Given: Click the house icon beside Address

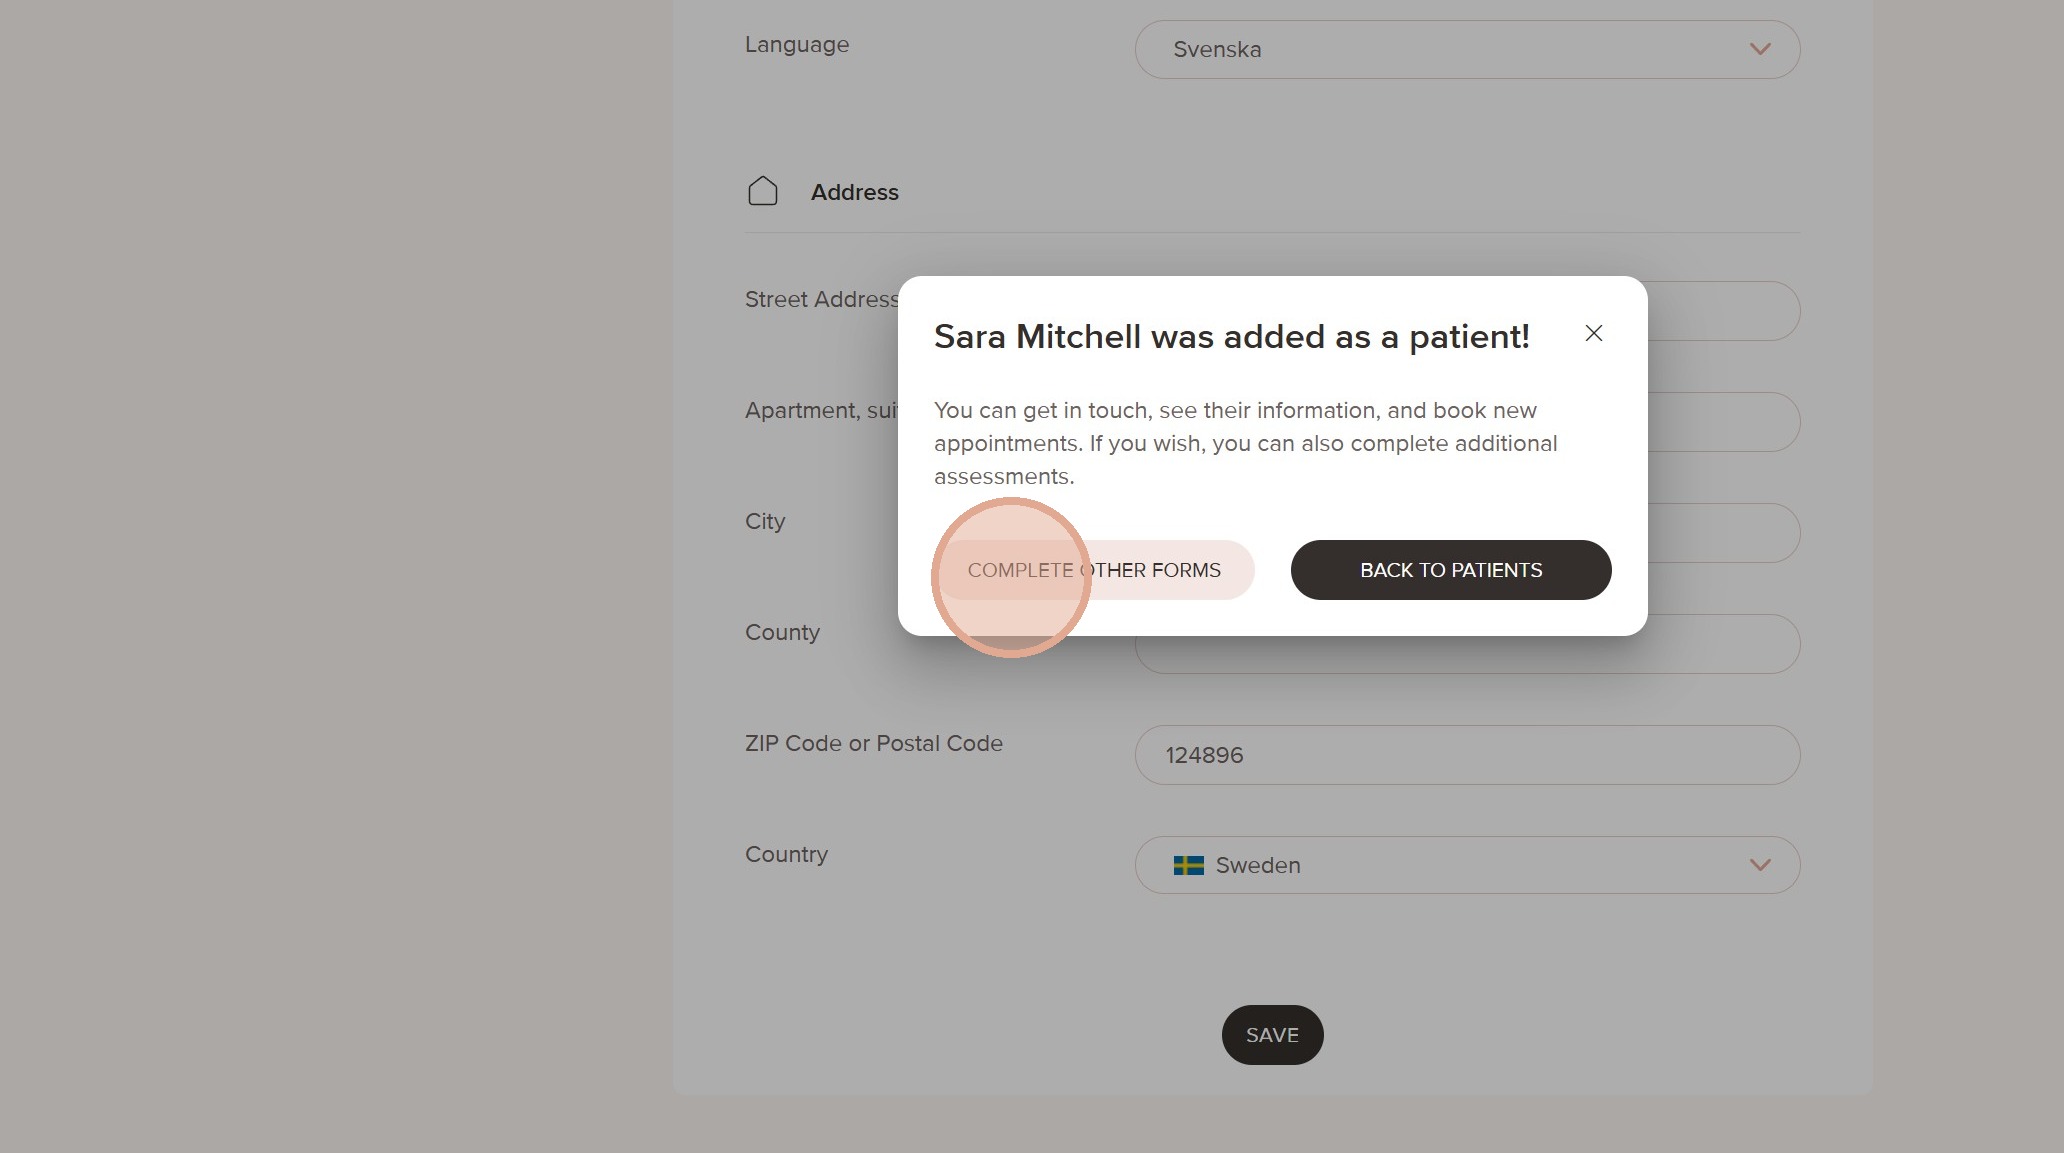Looking at the screenshot, I should click(763, 191).
